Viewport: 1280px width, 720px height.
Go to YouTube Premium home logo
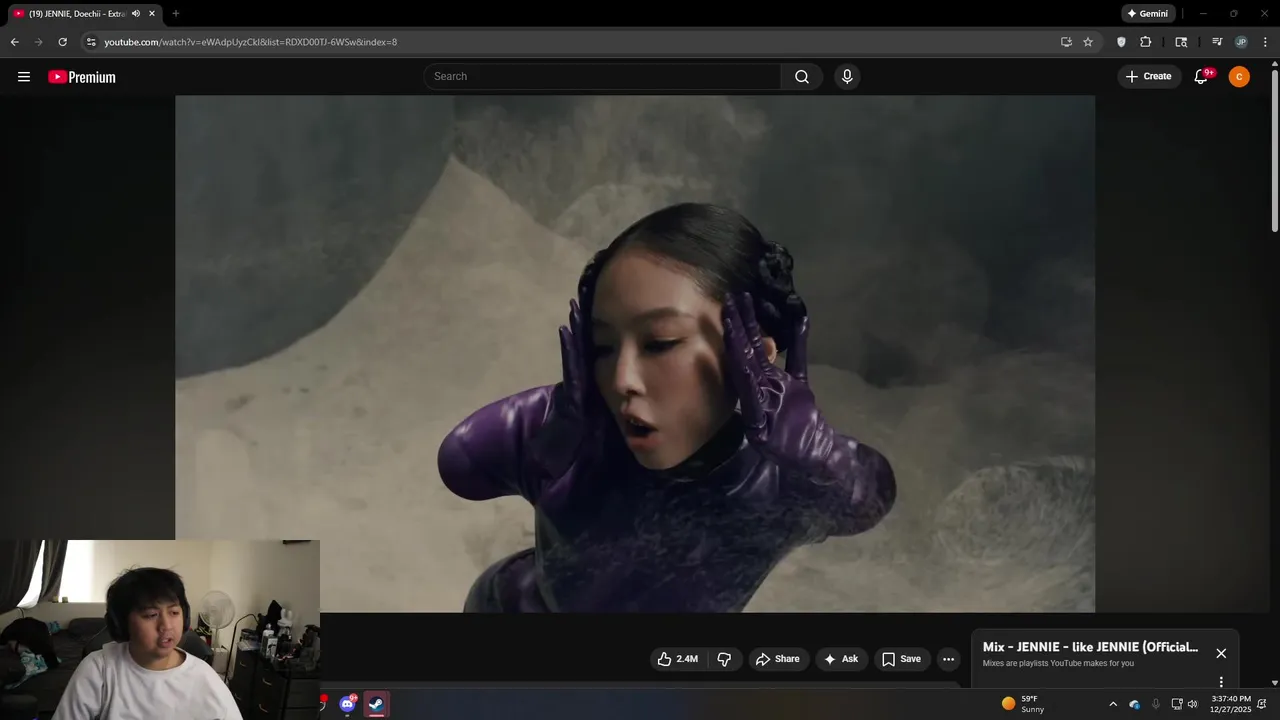pos(82,77)
